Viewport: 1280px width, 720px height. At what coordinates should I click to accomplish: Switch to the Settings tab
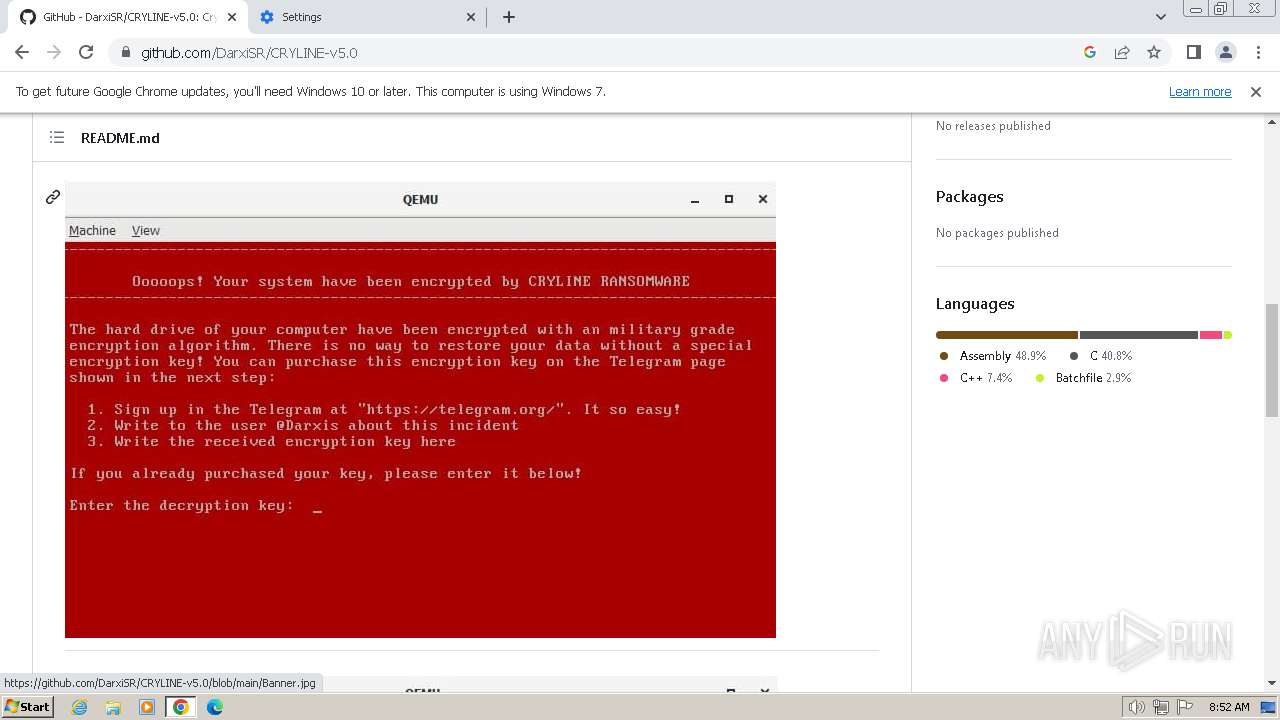[x=366, y=17]
